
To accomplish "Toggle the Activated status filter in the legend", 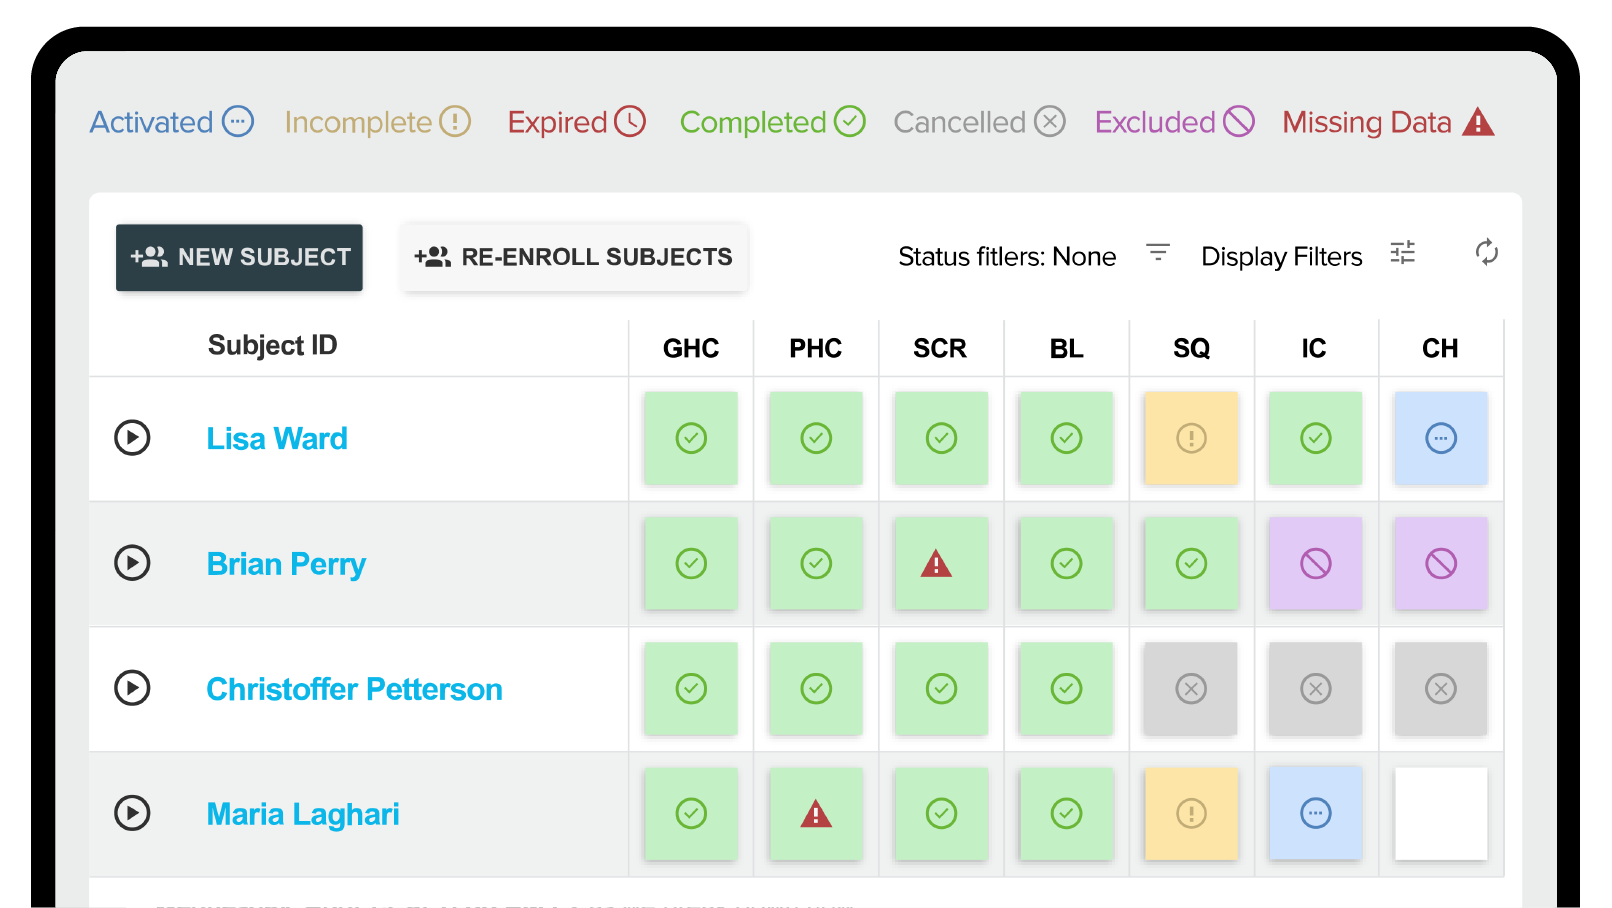I will 170,121.
